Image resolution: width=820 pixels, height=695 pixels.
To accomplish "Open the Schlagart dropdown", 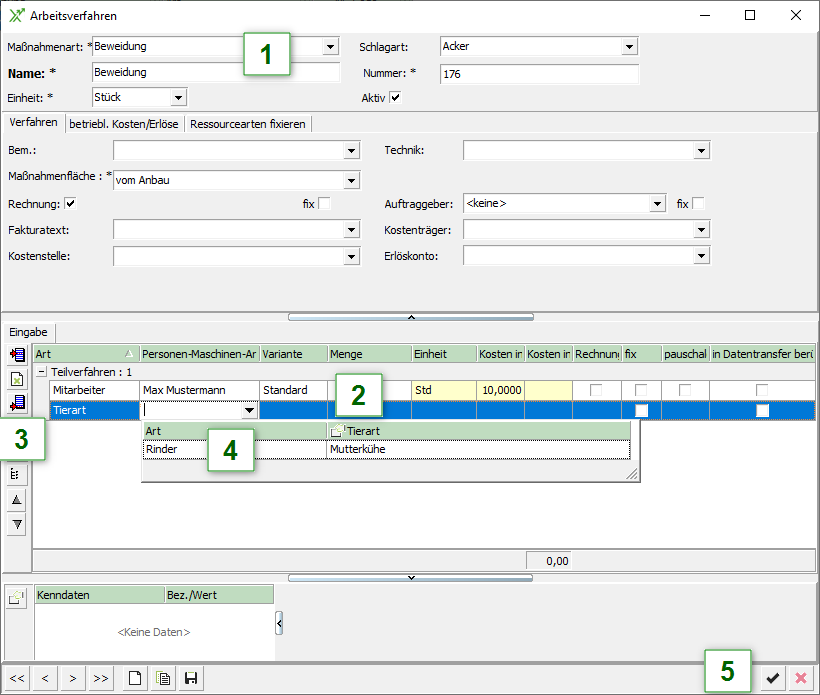I will (x=629, y=46).
